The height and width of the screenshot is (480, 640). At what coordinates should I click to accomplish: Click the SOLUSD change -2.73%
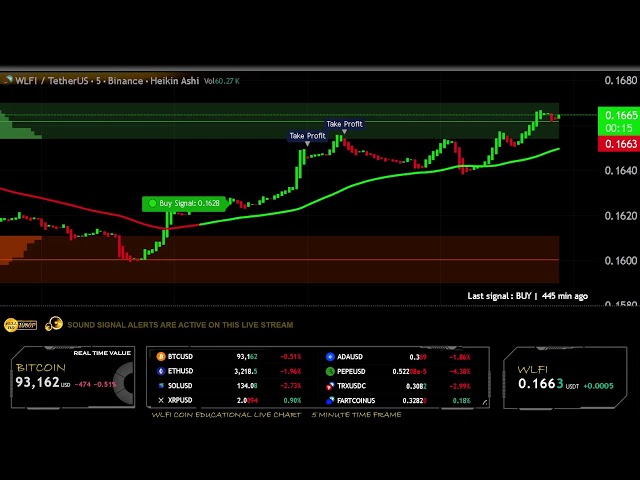(x=291, y=386)
